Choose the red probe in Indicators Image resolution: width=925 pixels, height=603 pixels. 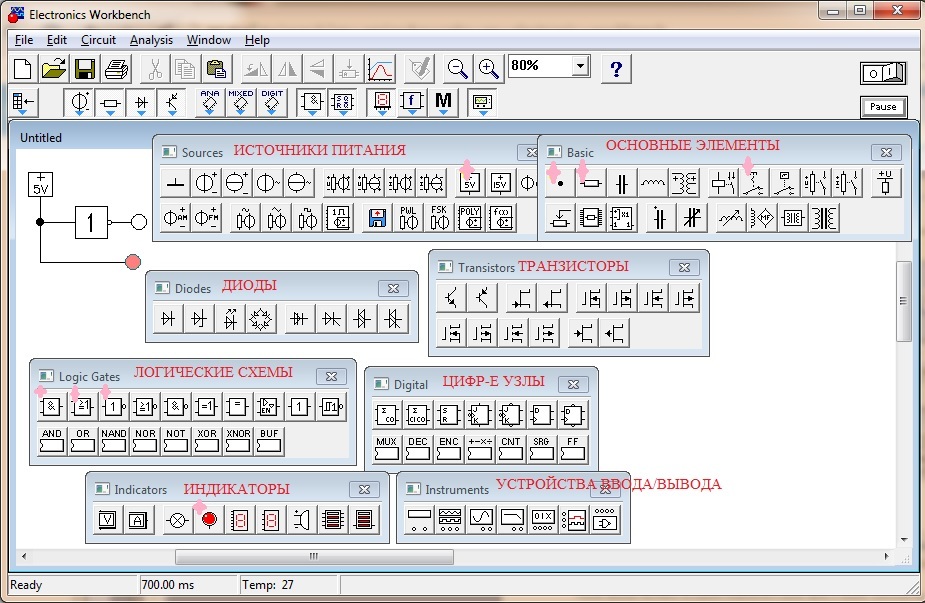[209, 520]
